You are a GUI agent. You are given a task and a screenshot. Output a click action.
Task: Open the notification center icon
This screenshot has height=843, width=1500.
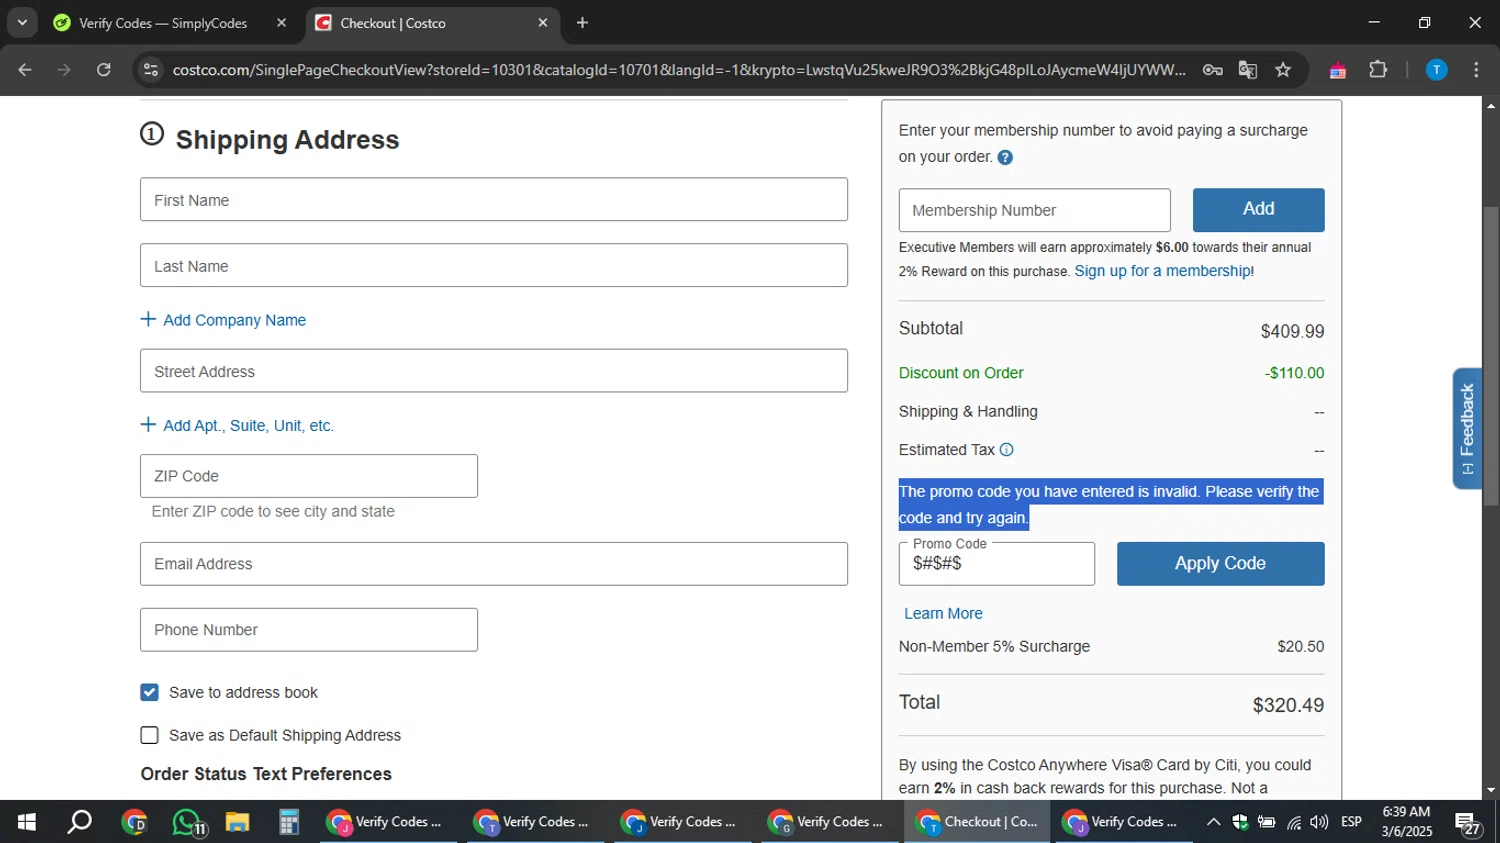click(x=1469, y=823)
